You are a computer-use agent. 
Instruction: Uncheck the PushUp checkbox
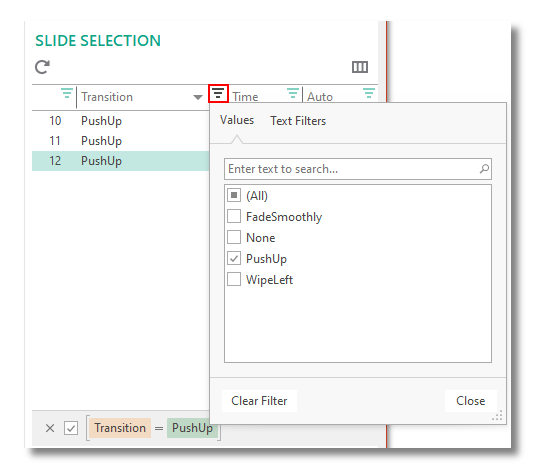click(x=234, y=258)
